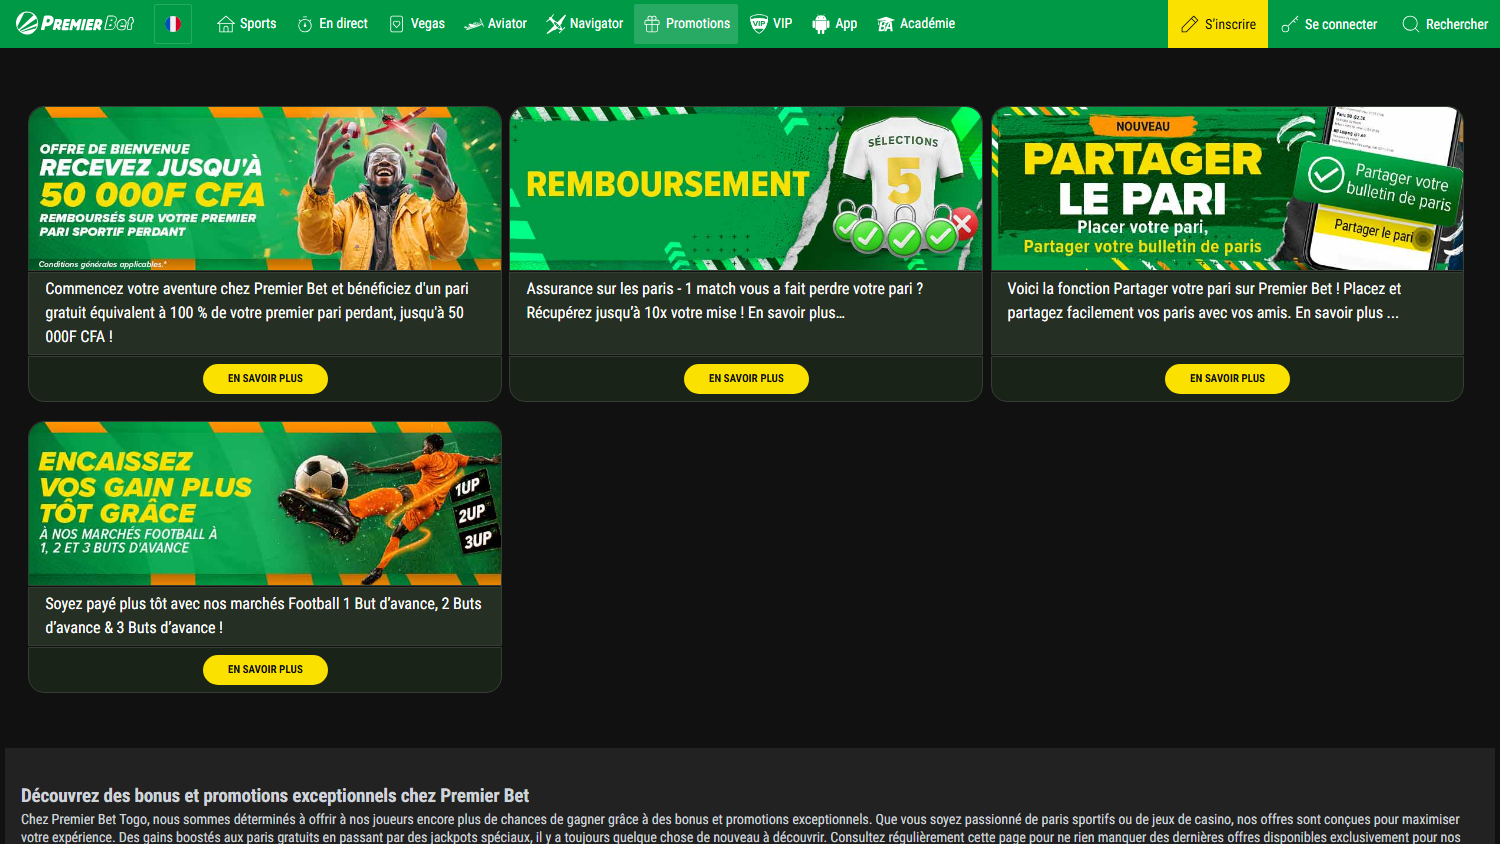Go to the En direct section
Screen dimensions: 1500x844
click(333, 24)
